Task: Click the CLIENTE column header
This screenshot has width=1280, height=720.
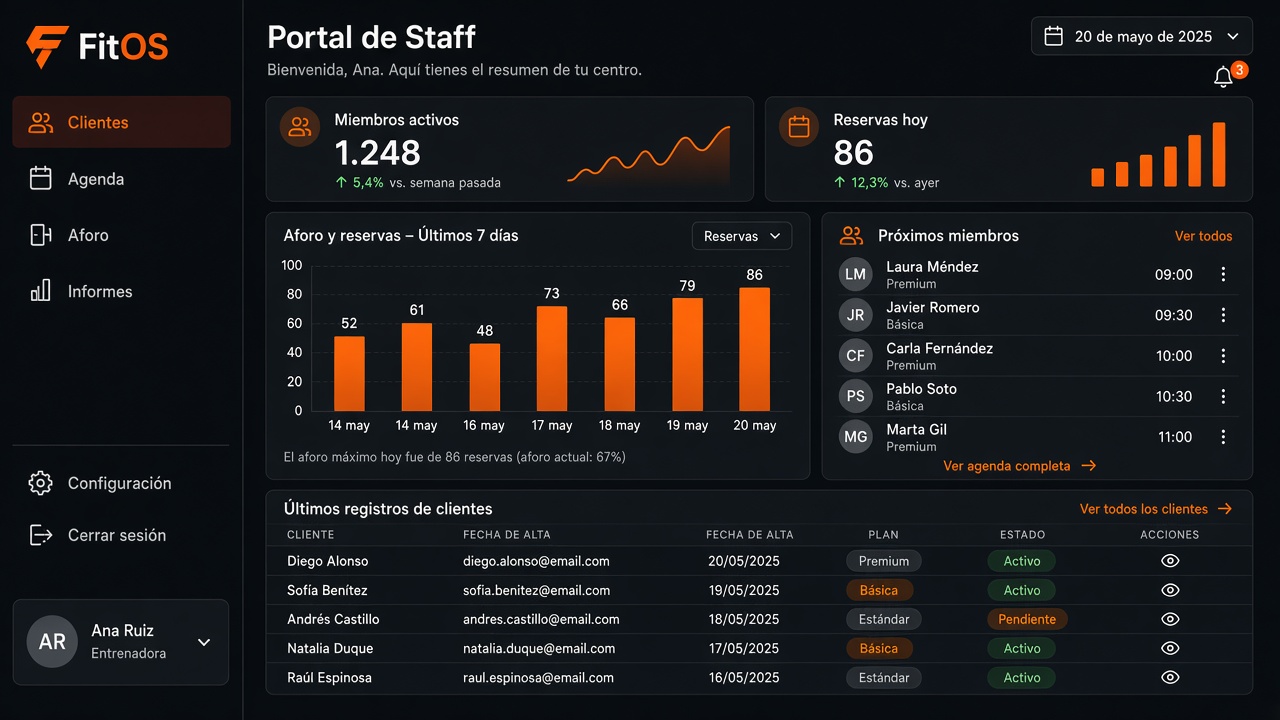Action: point(311,535)
